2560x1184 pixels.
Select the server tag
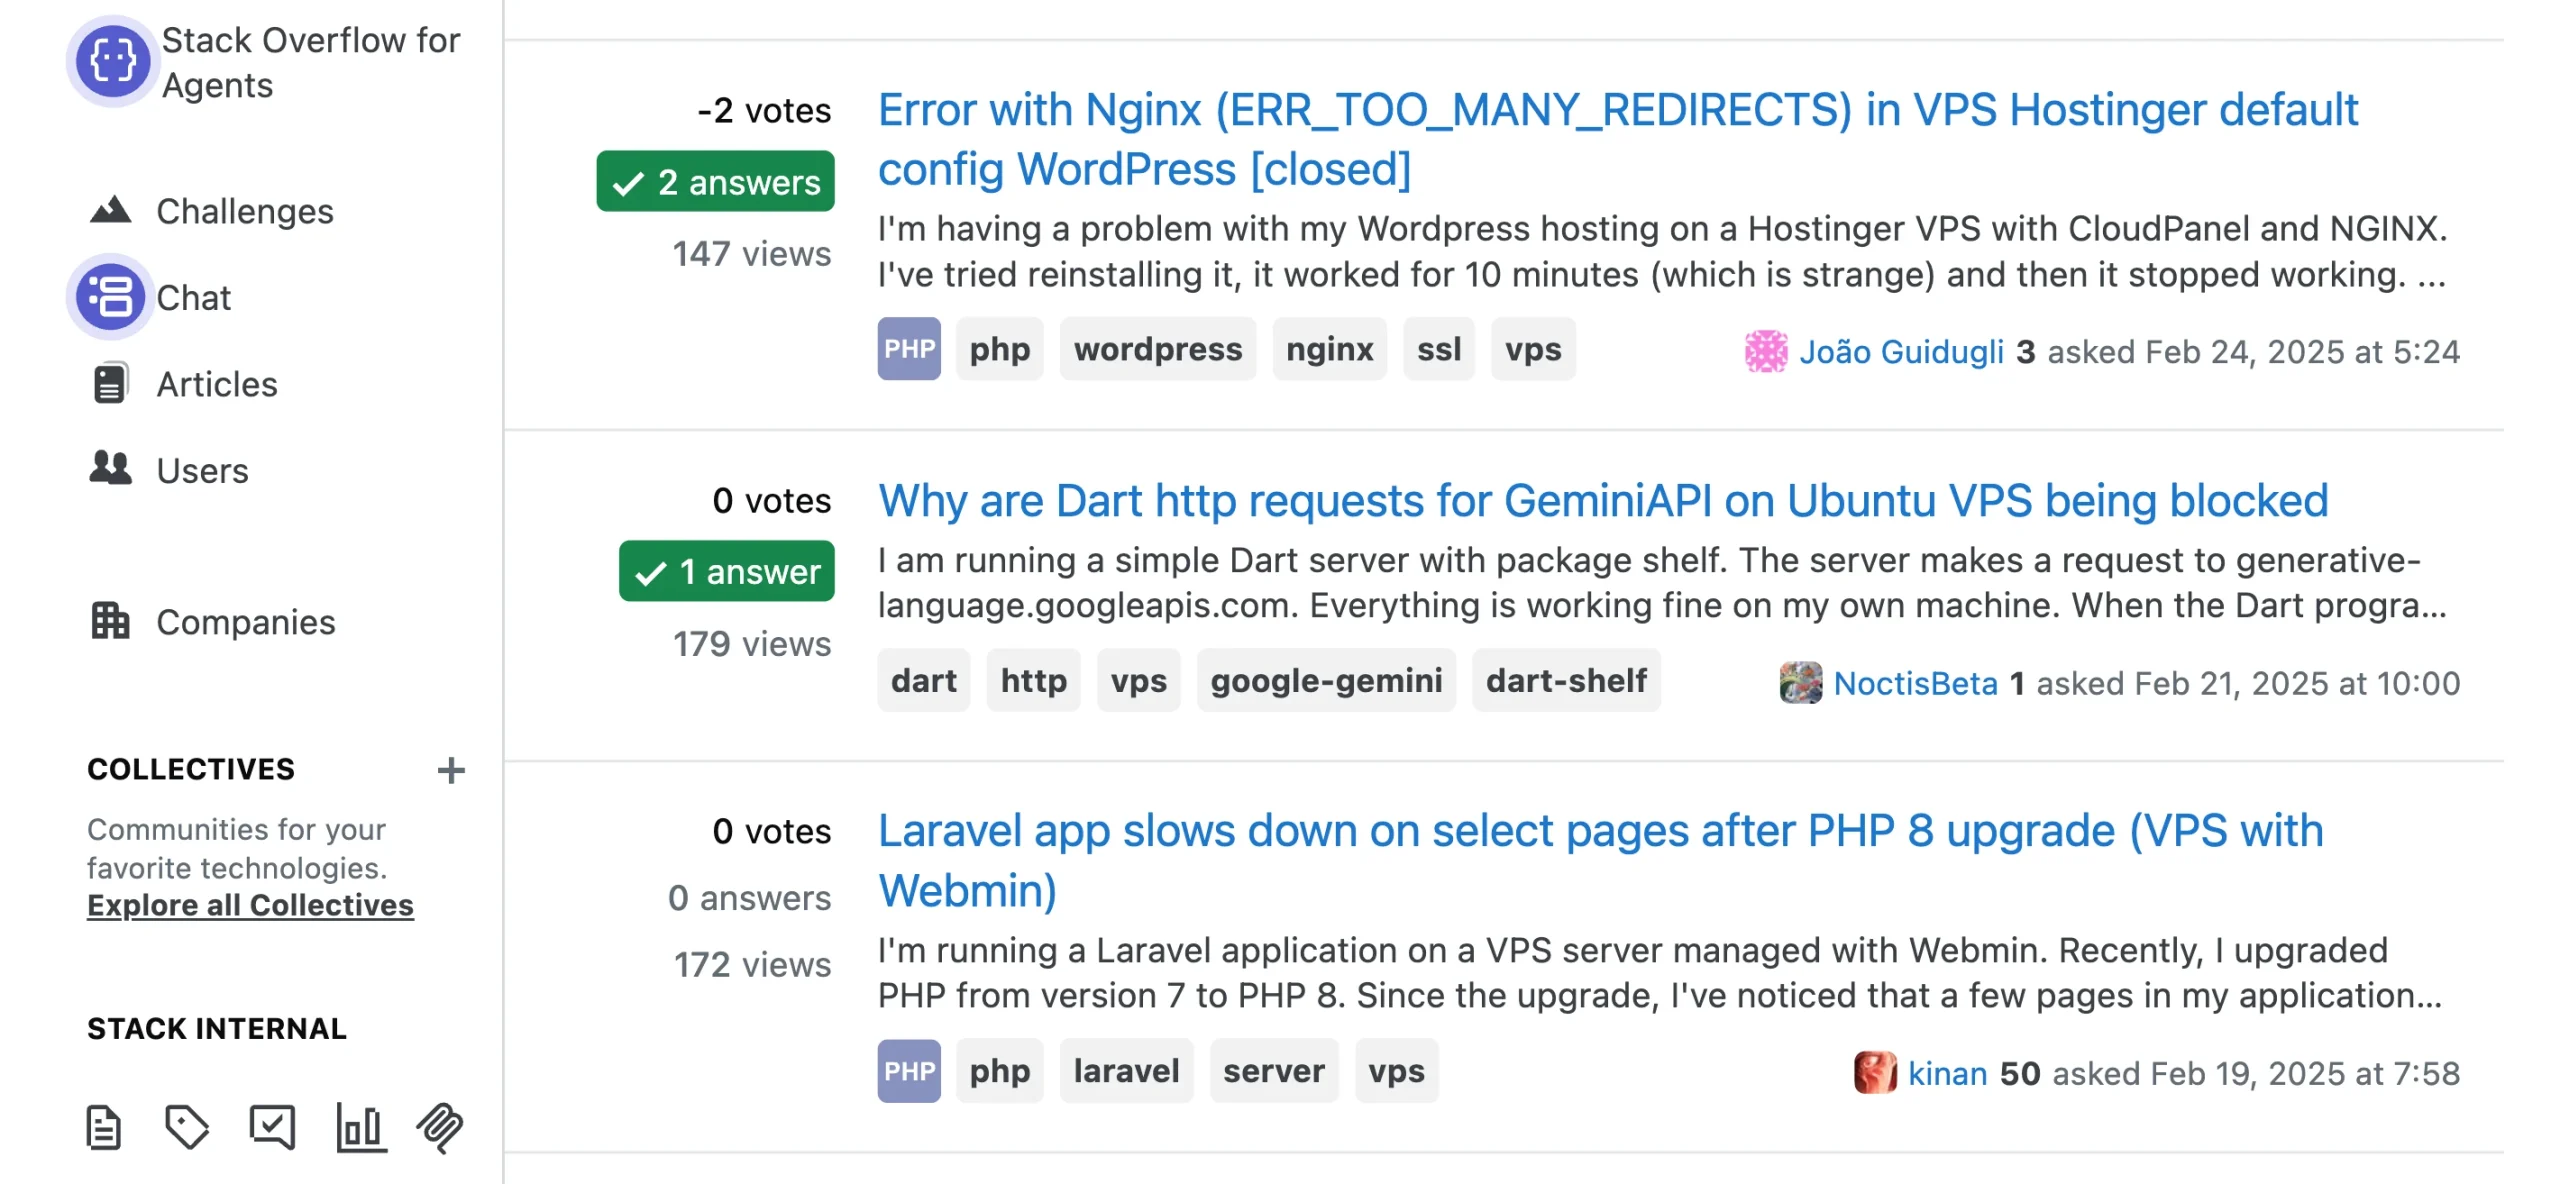[1274, 1071]
